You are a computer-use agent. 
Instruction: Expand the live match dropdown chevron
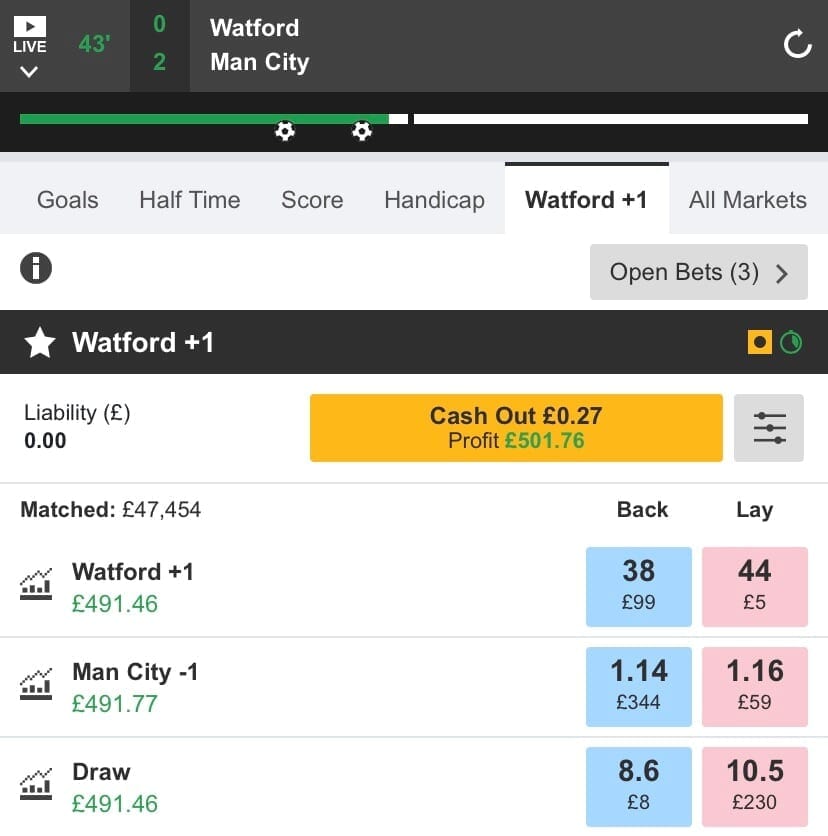point(29,71)
